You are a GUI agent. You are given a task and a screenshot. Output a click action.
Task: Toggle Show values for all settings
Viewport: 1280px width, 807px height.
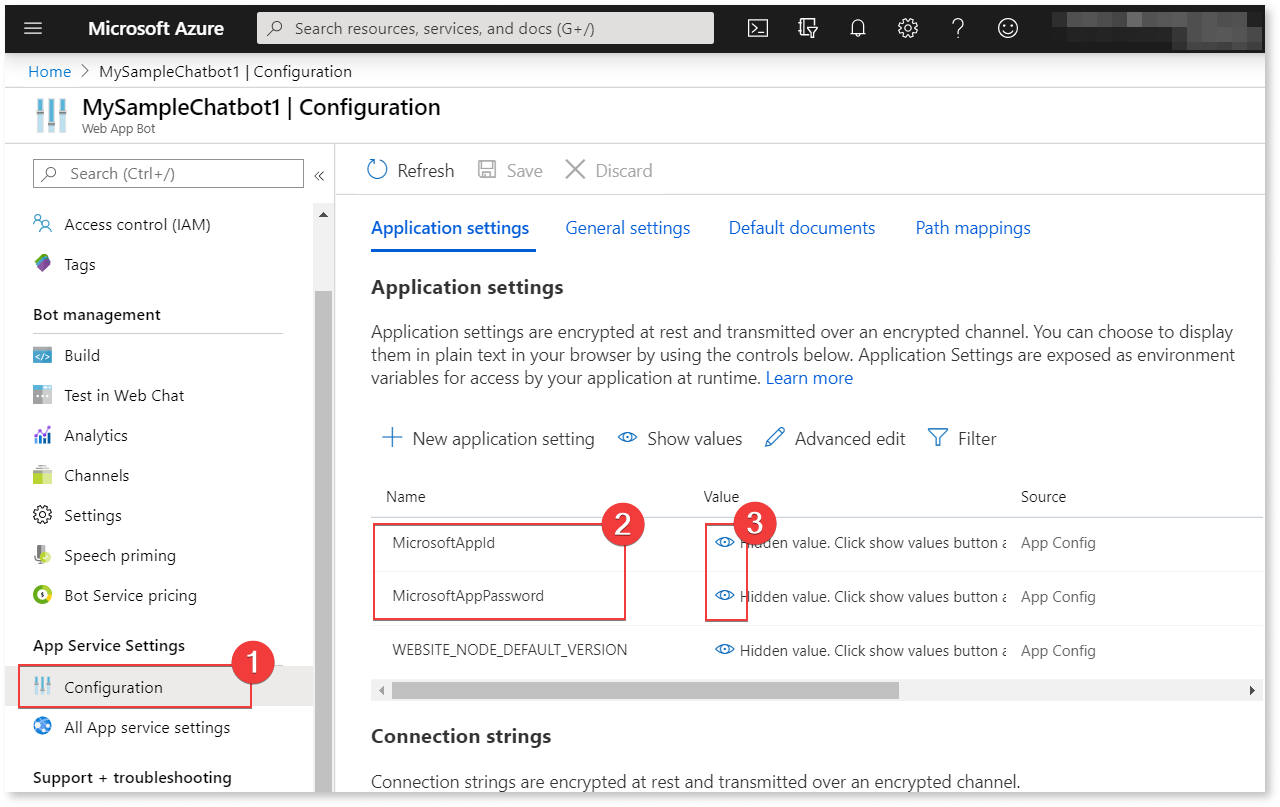point(680,438)
